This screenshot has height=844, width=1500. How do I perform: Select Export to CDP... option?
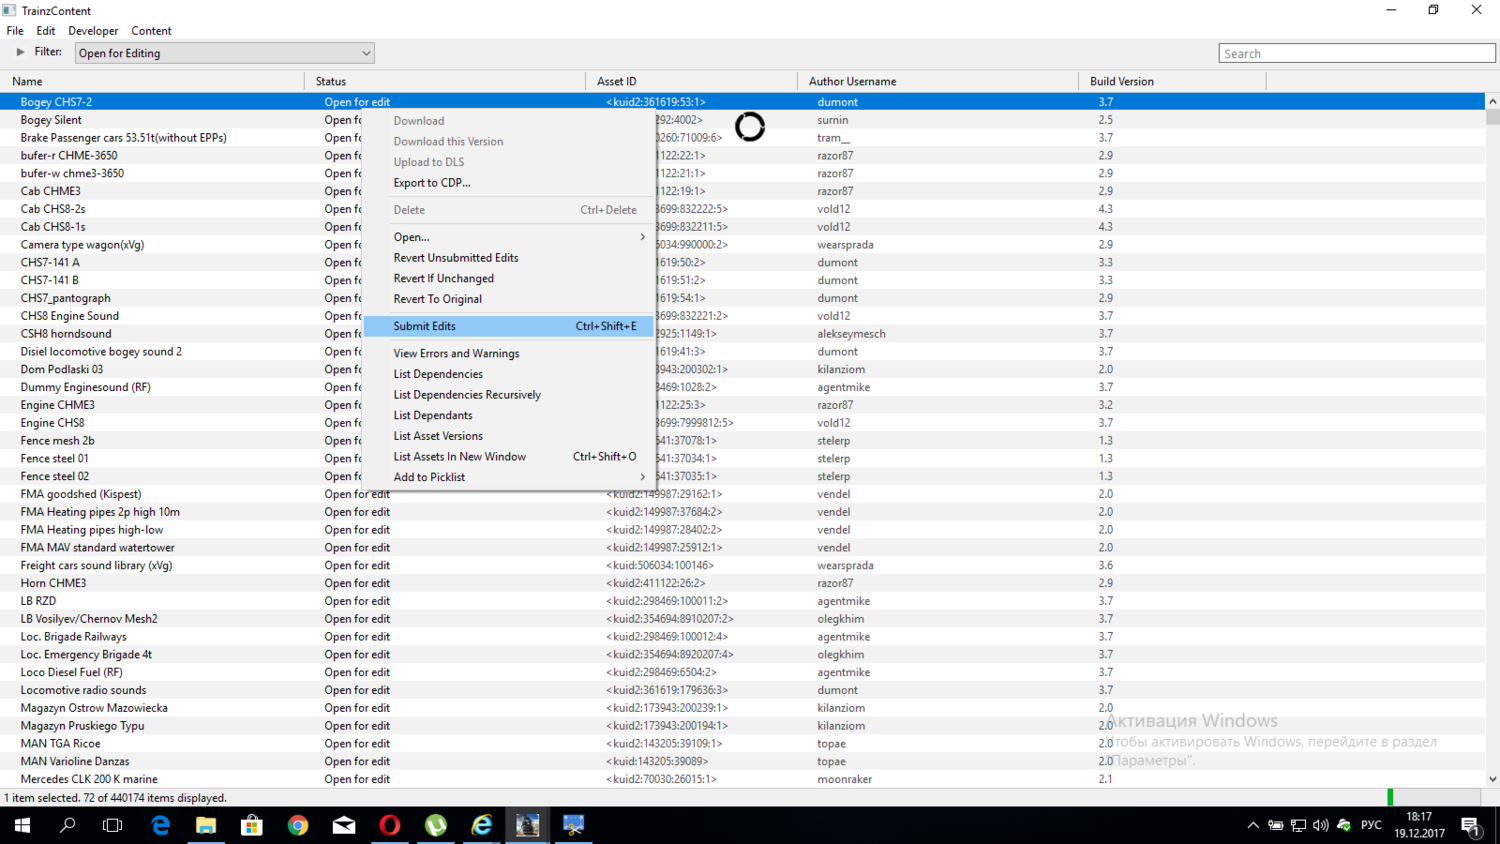coord(432,183)
